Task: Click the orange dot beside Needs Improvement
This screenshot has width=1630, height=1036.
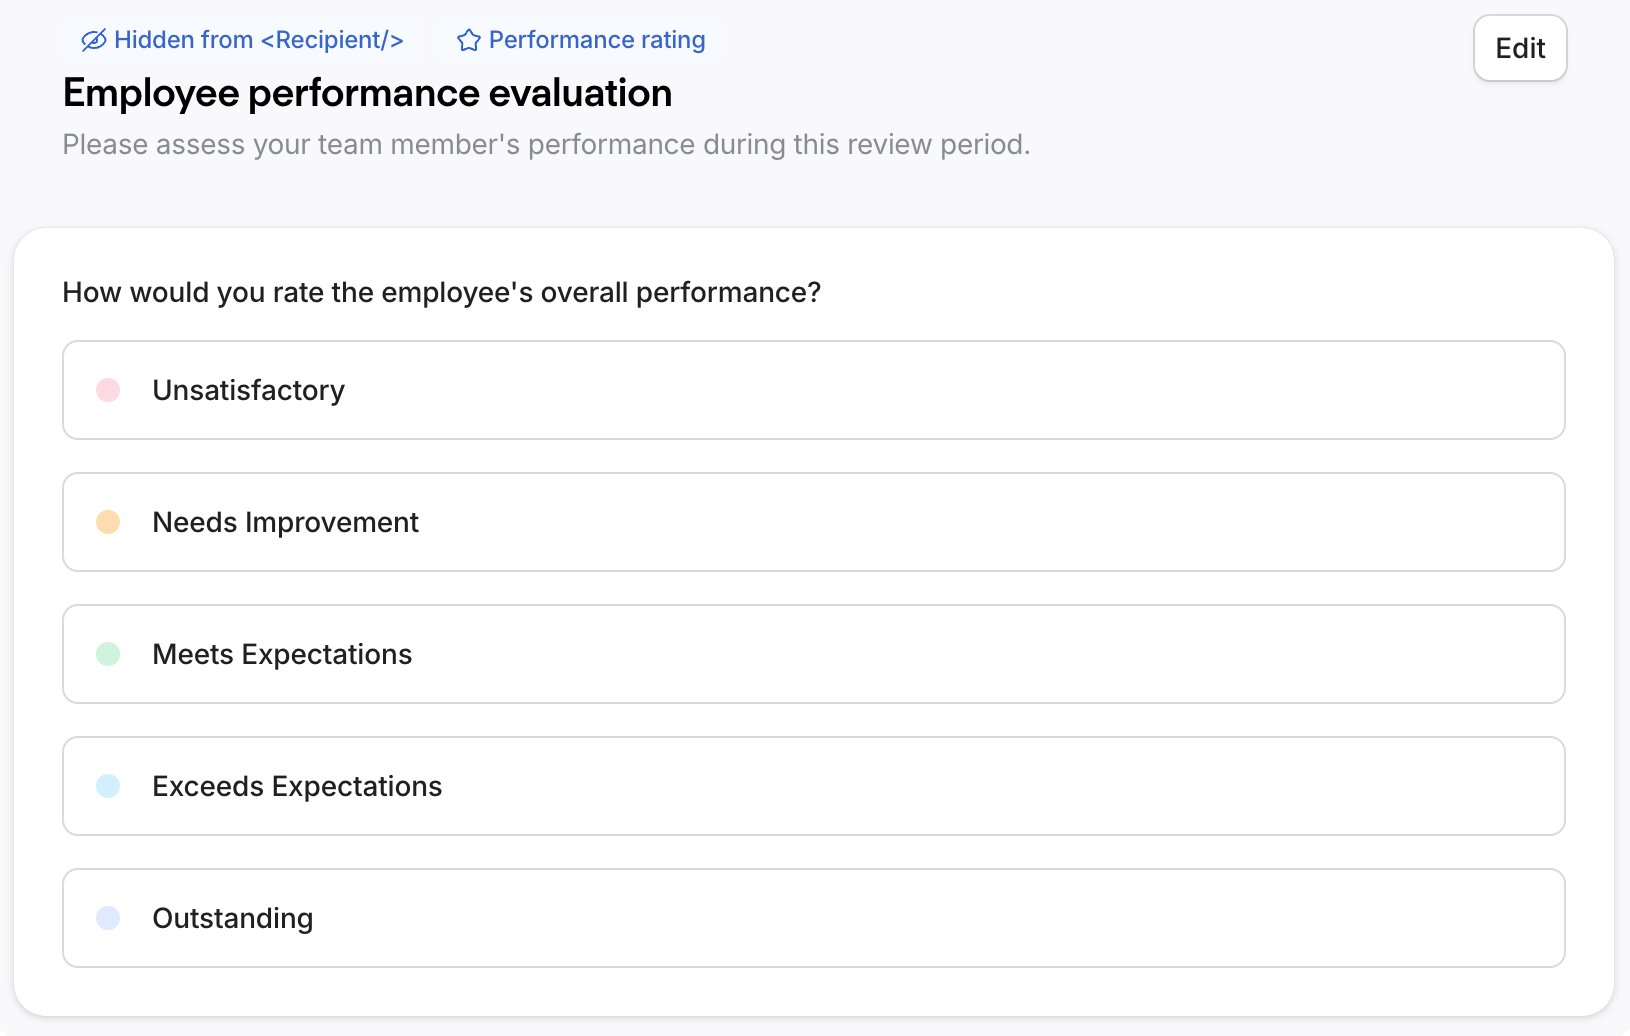Action: pyautogui.click(x=108, y=521)
